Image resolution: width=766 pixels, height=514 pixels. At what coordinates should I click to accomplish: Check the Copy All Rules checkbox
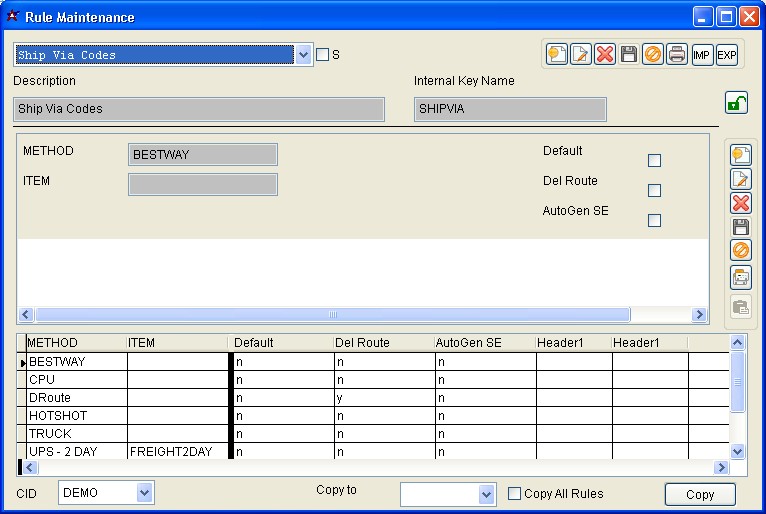[514, 493]
